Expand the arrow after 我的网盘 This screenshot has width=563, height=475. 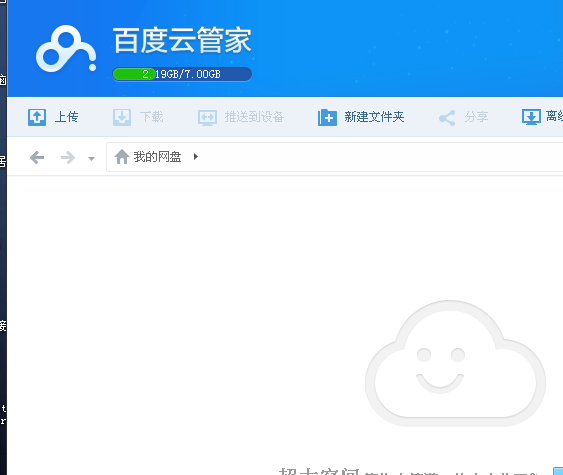click(x=196, y=157)
